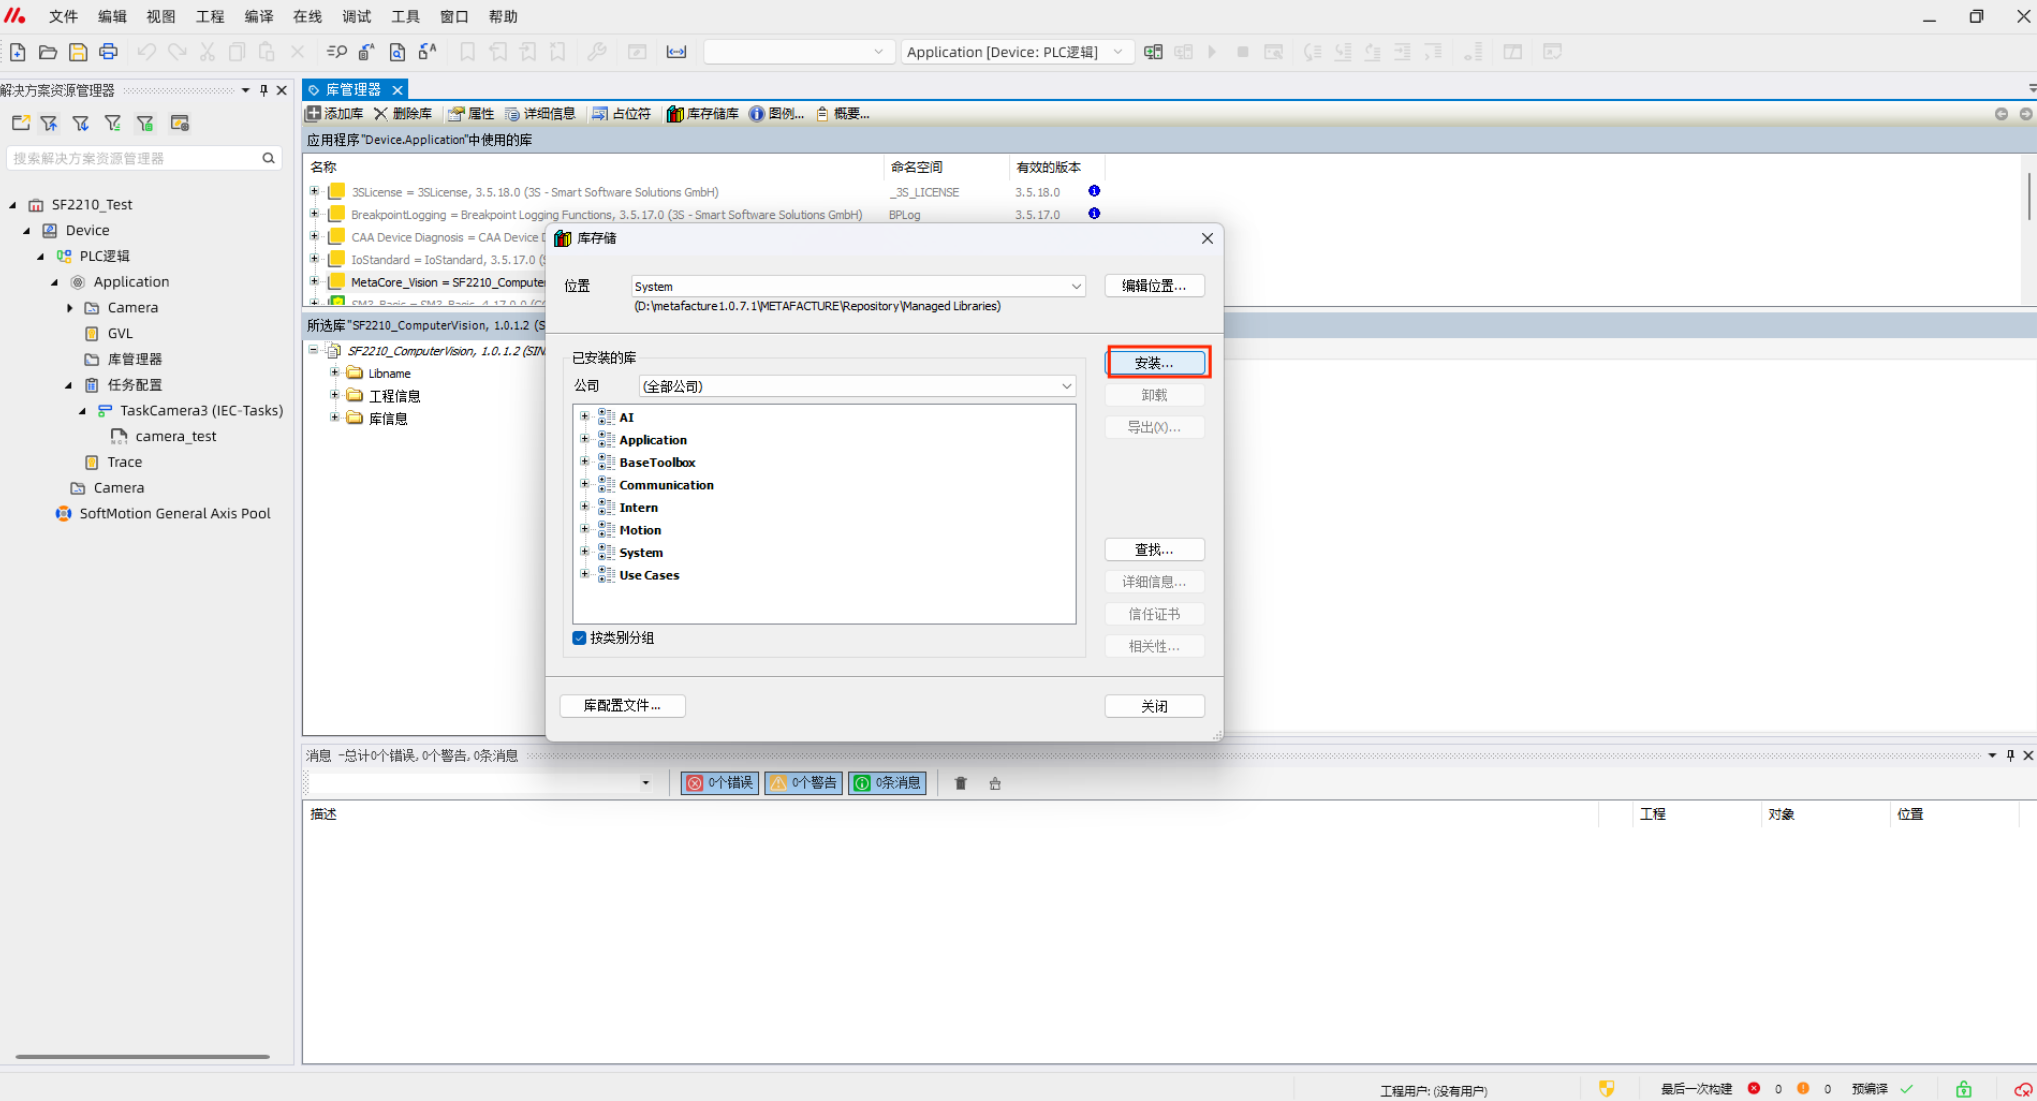Toggle the 0个警告 warning filter
This screenshot has height=1101, width=2037.
[803, 783]
